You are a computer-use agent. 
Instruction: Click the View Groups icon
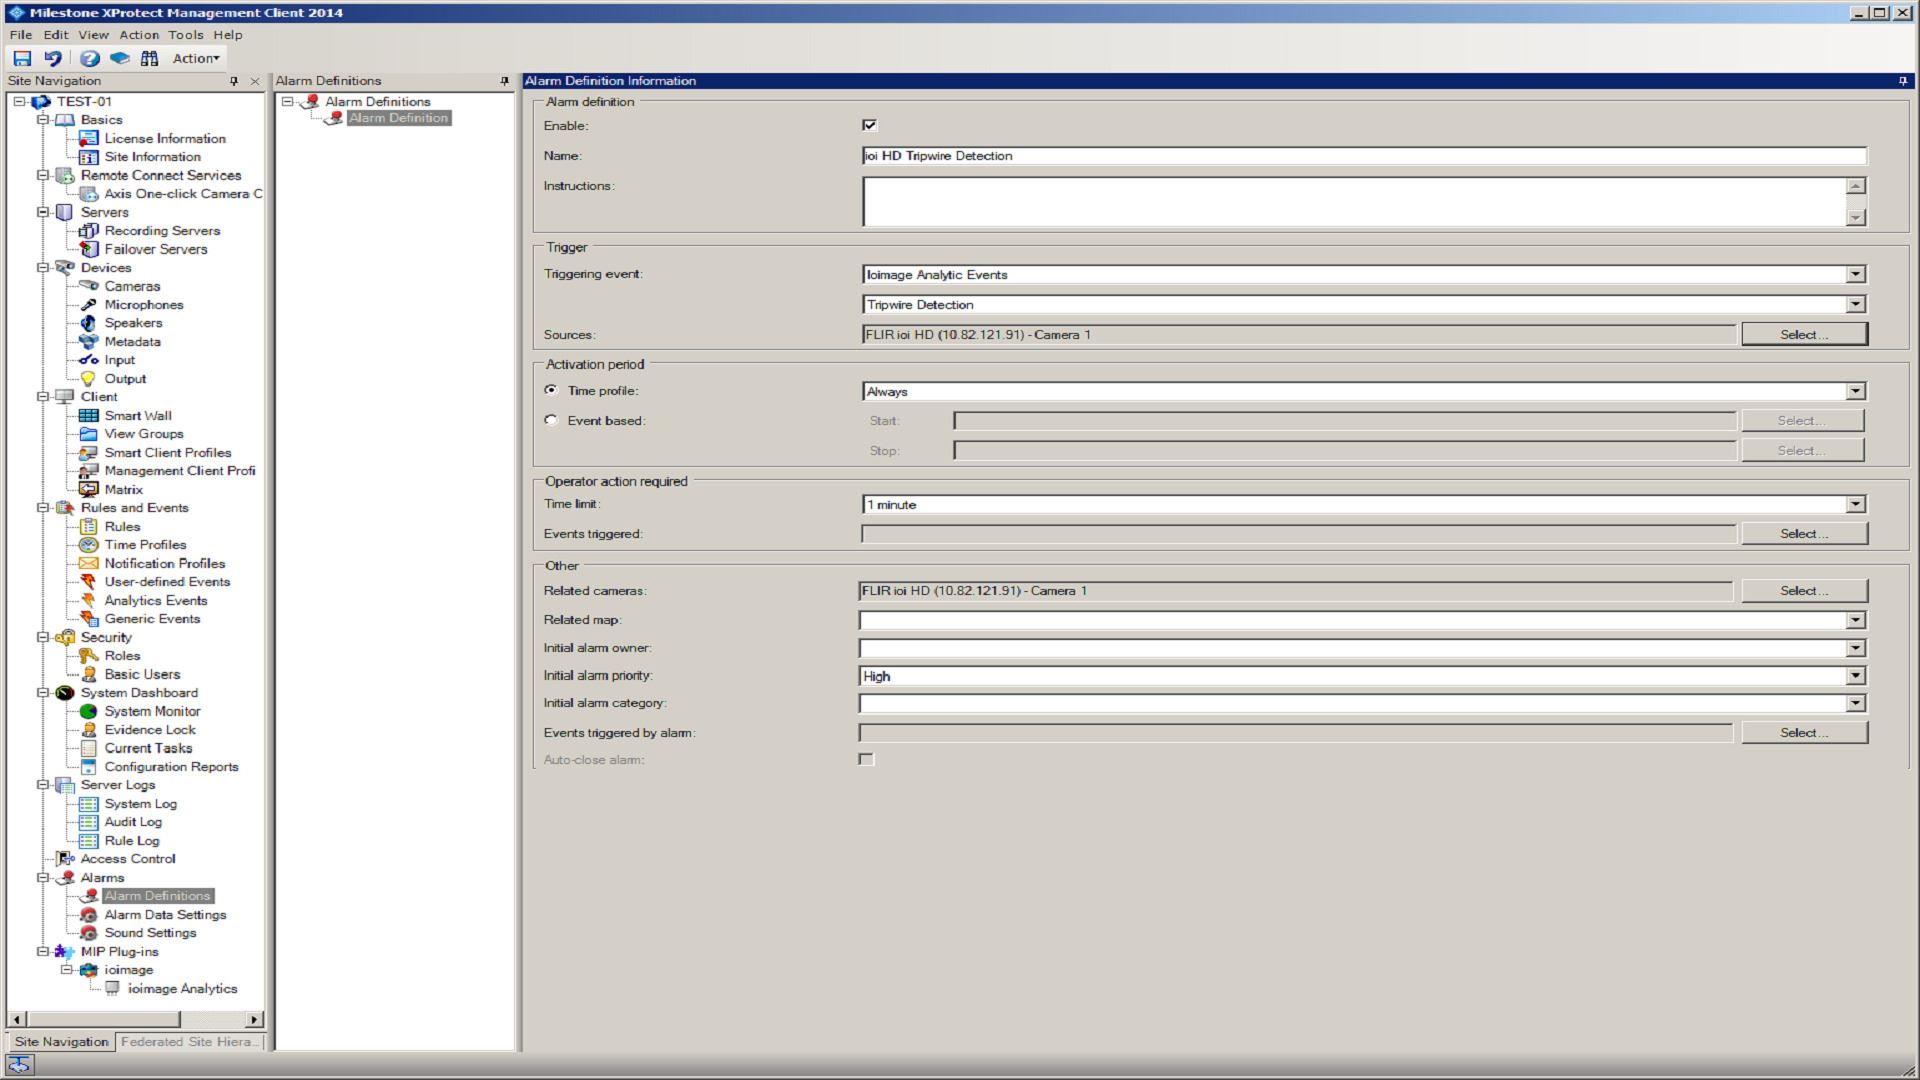pos(89,434)
